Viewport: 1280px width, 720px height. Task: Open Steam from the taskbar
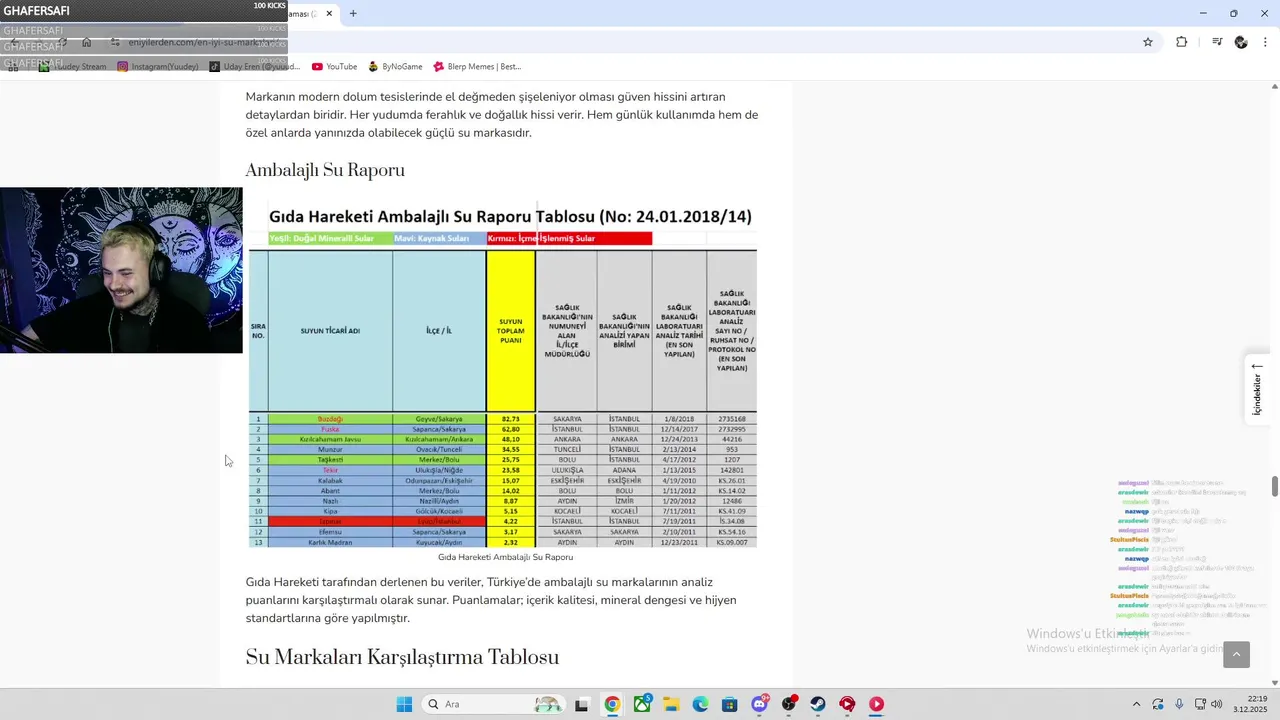(x=818, y=704)
